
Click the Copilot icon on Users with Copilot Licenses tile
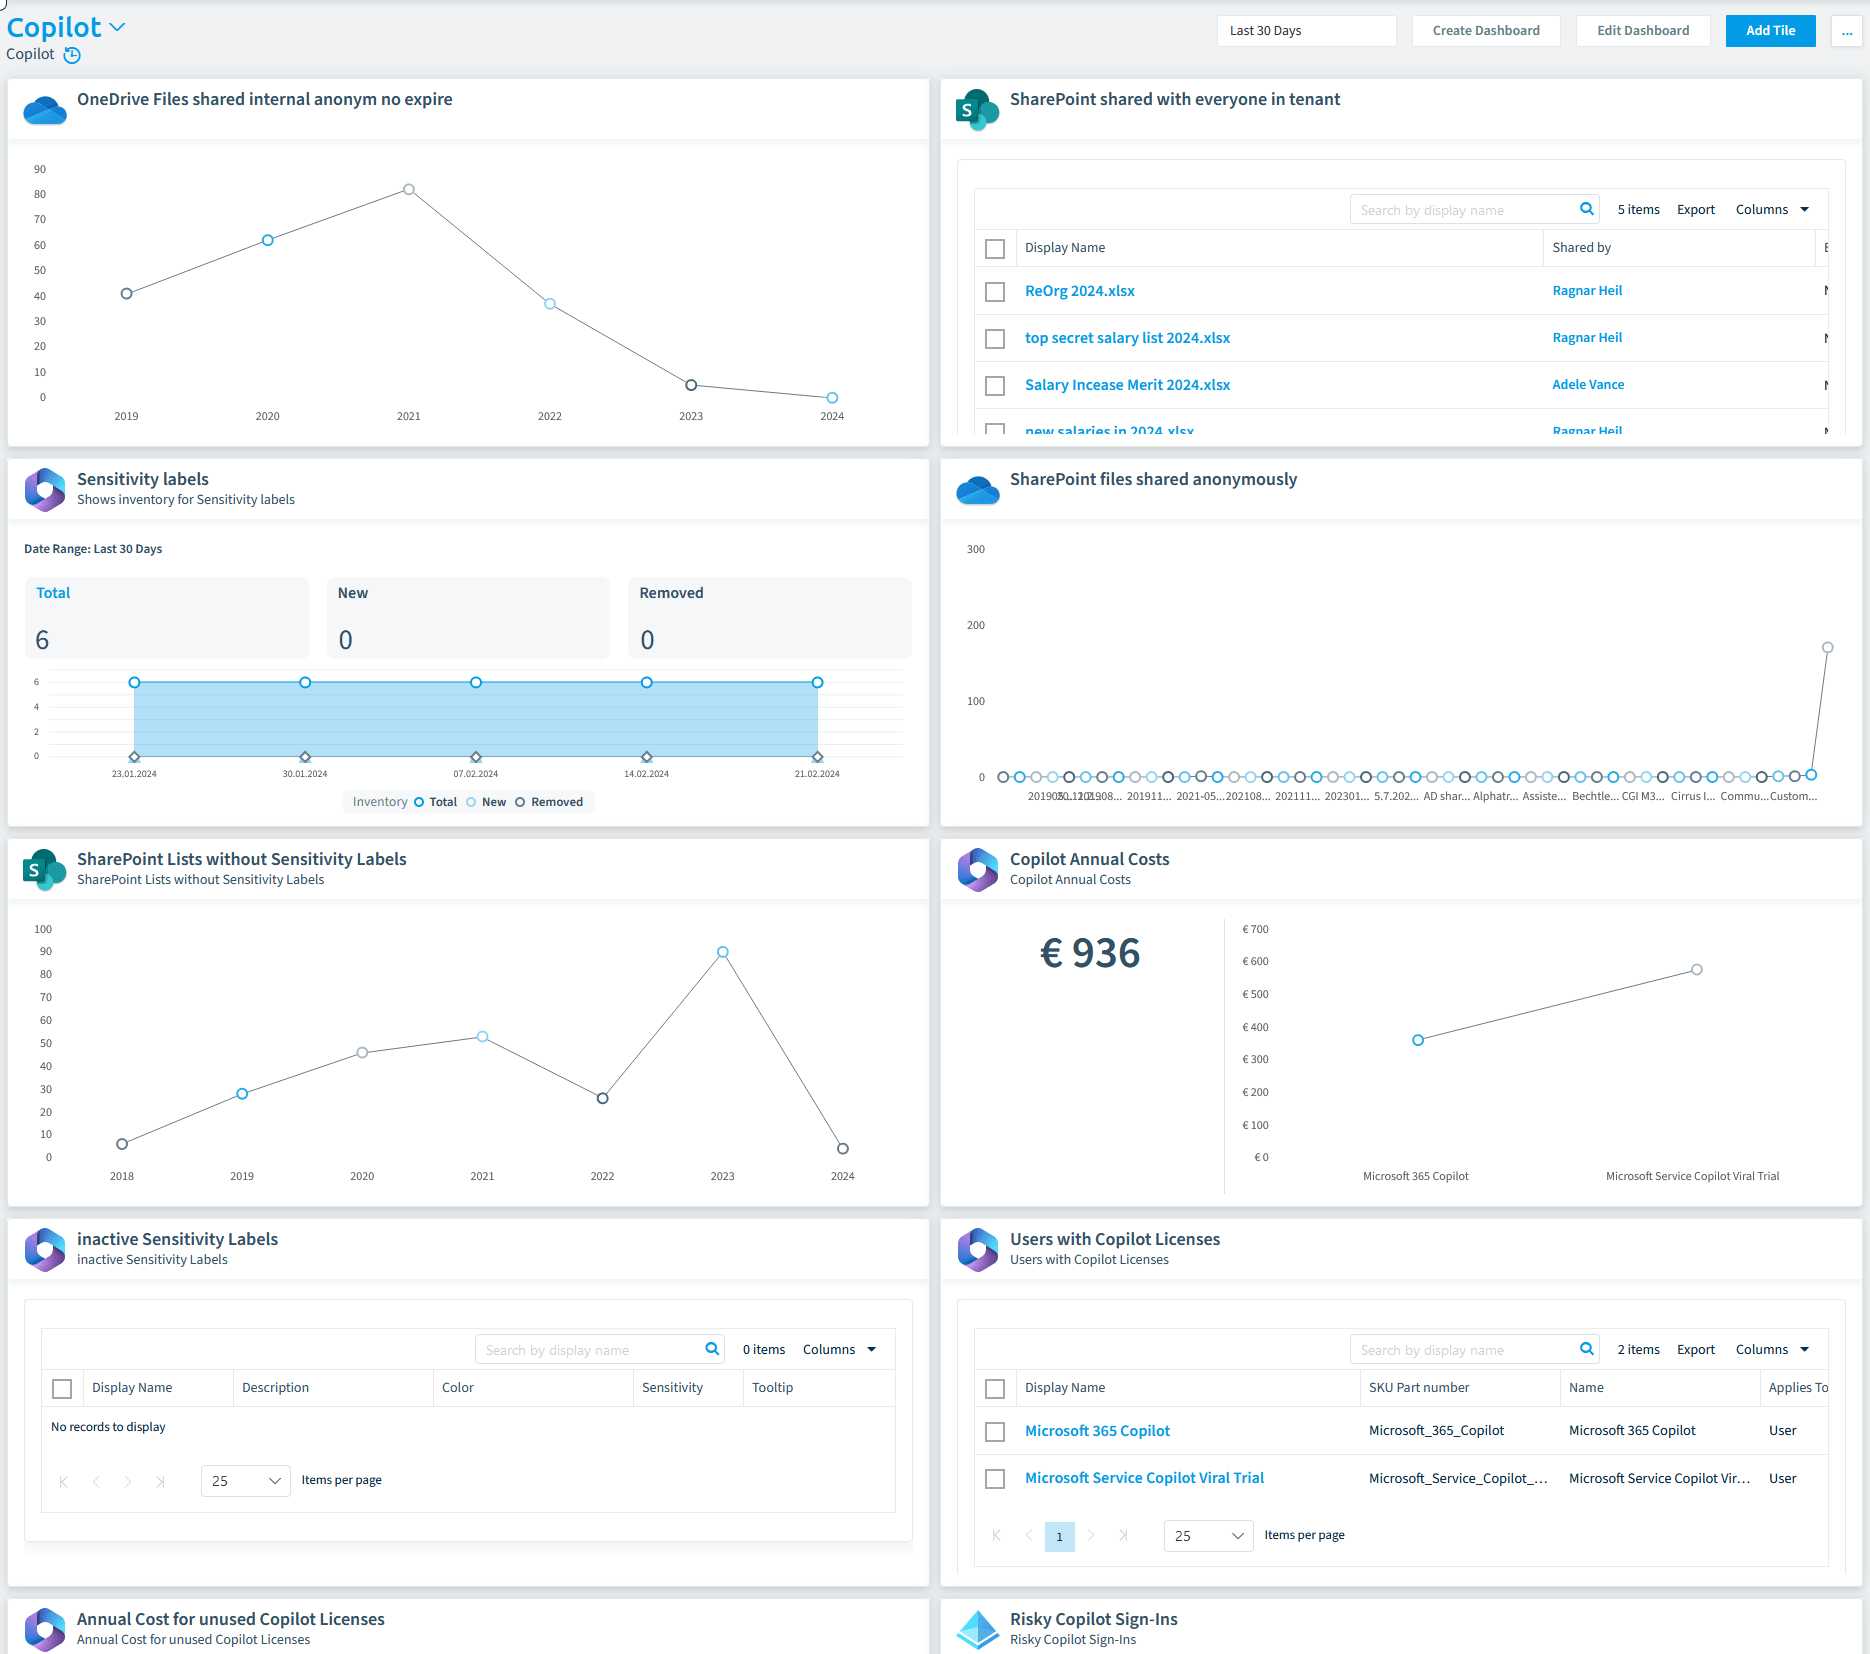click(977, 1249)
